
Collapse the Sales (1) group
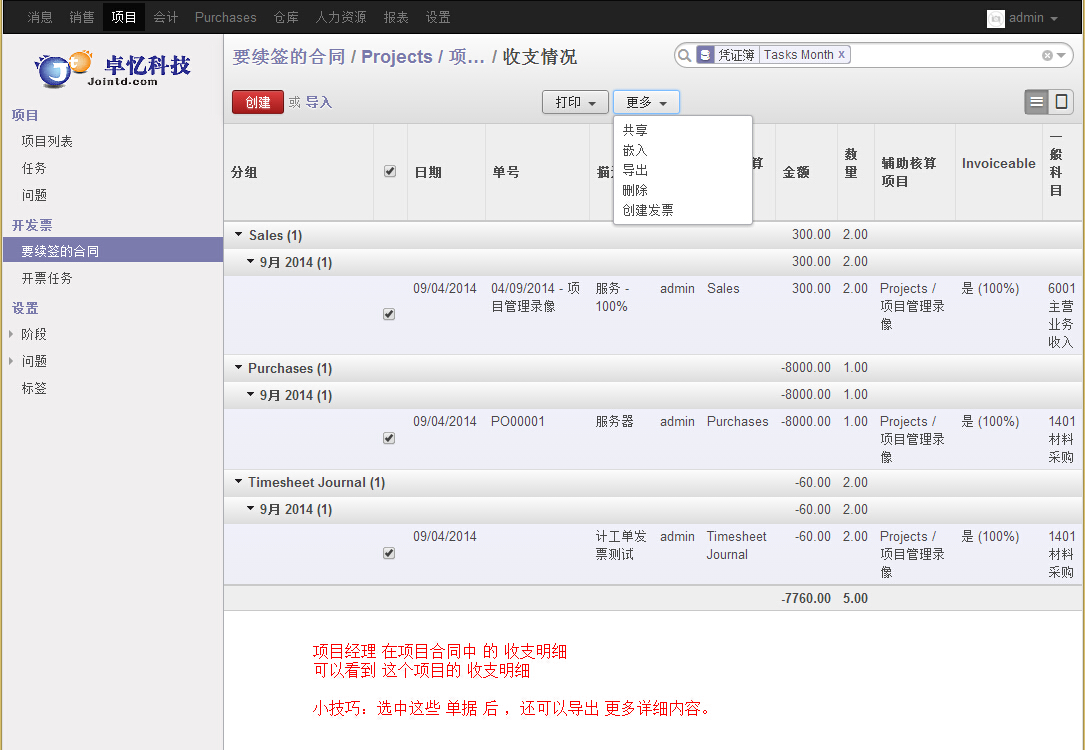[239, 235]
